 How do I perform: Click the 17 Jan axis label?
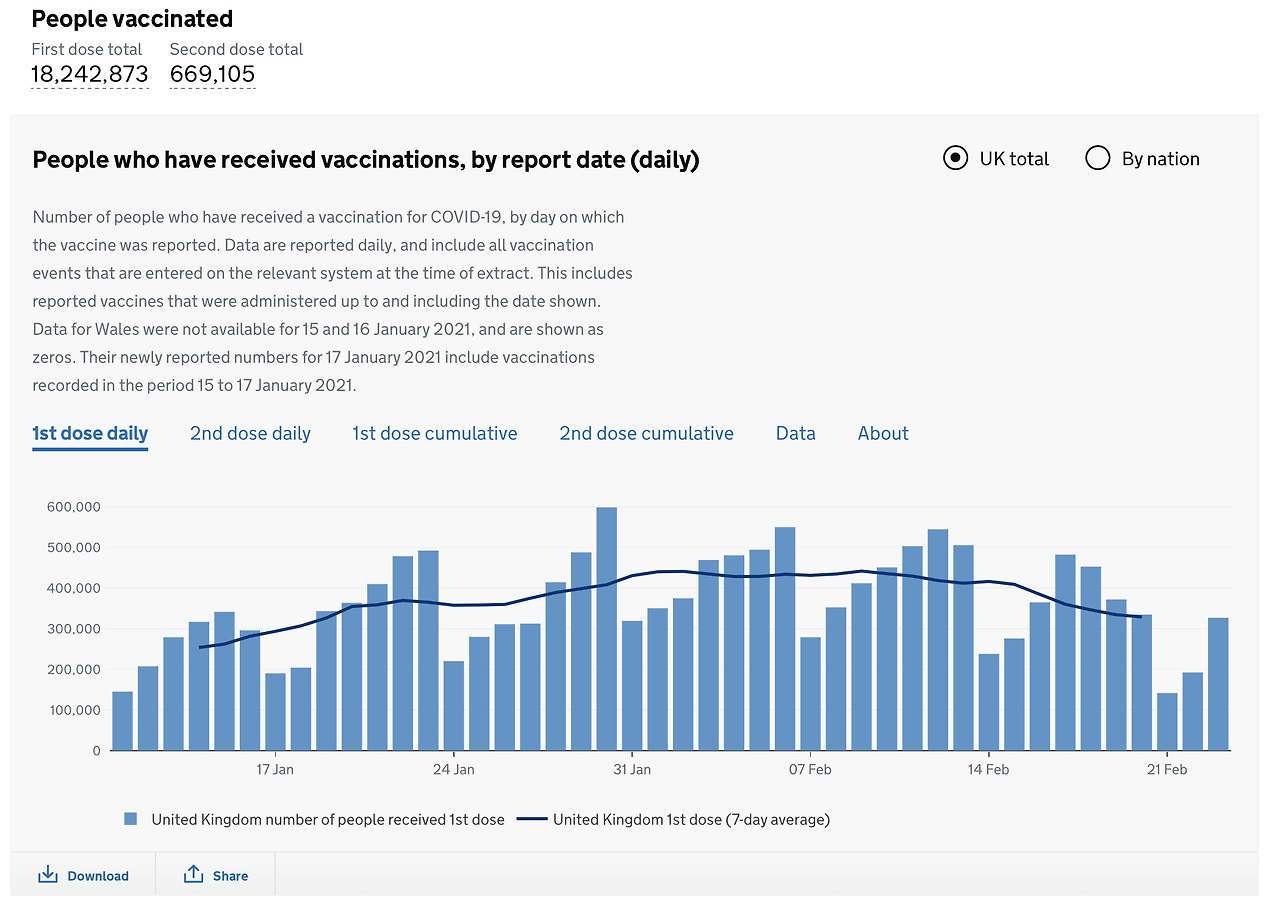[275, 769]
